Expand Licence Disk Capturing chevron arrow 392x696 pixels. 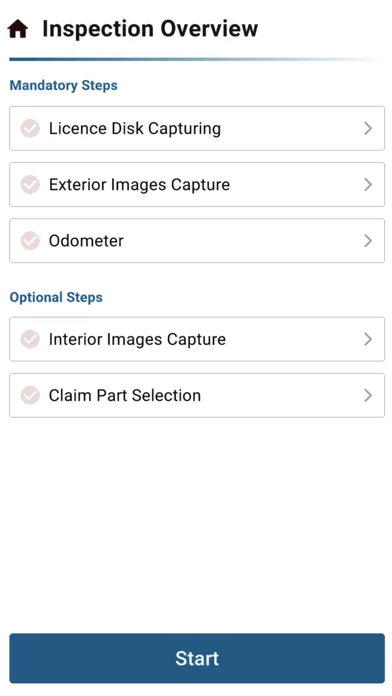pos(368,128)
